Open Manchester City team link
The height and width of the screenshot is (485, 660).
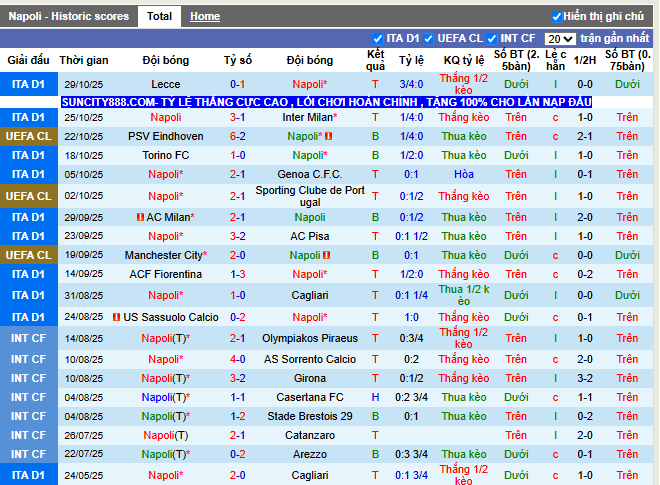point(164,255)
